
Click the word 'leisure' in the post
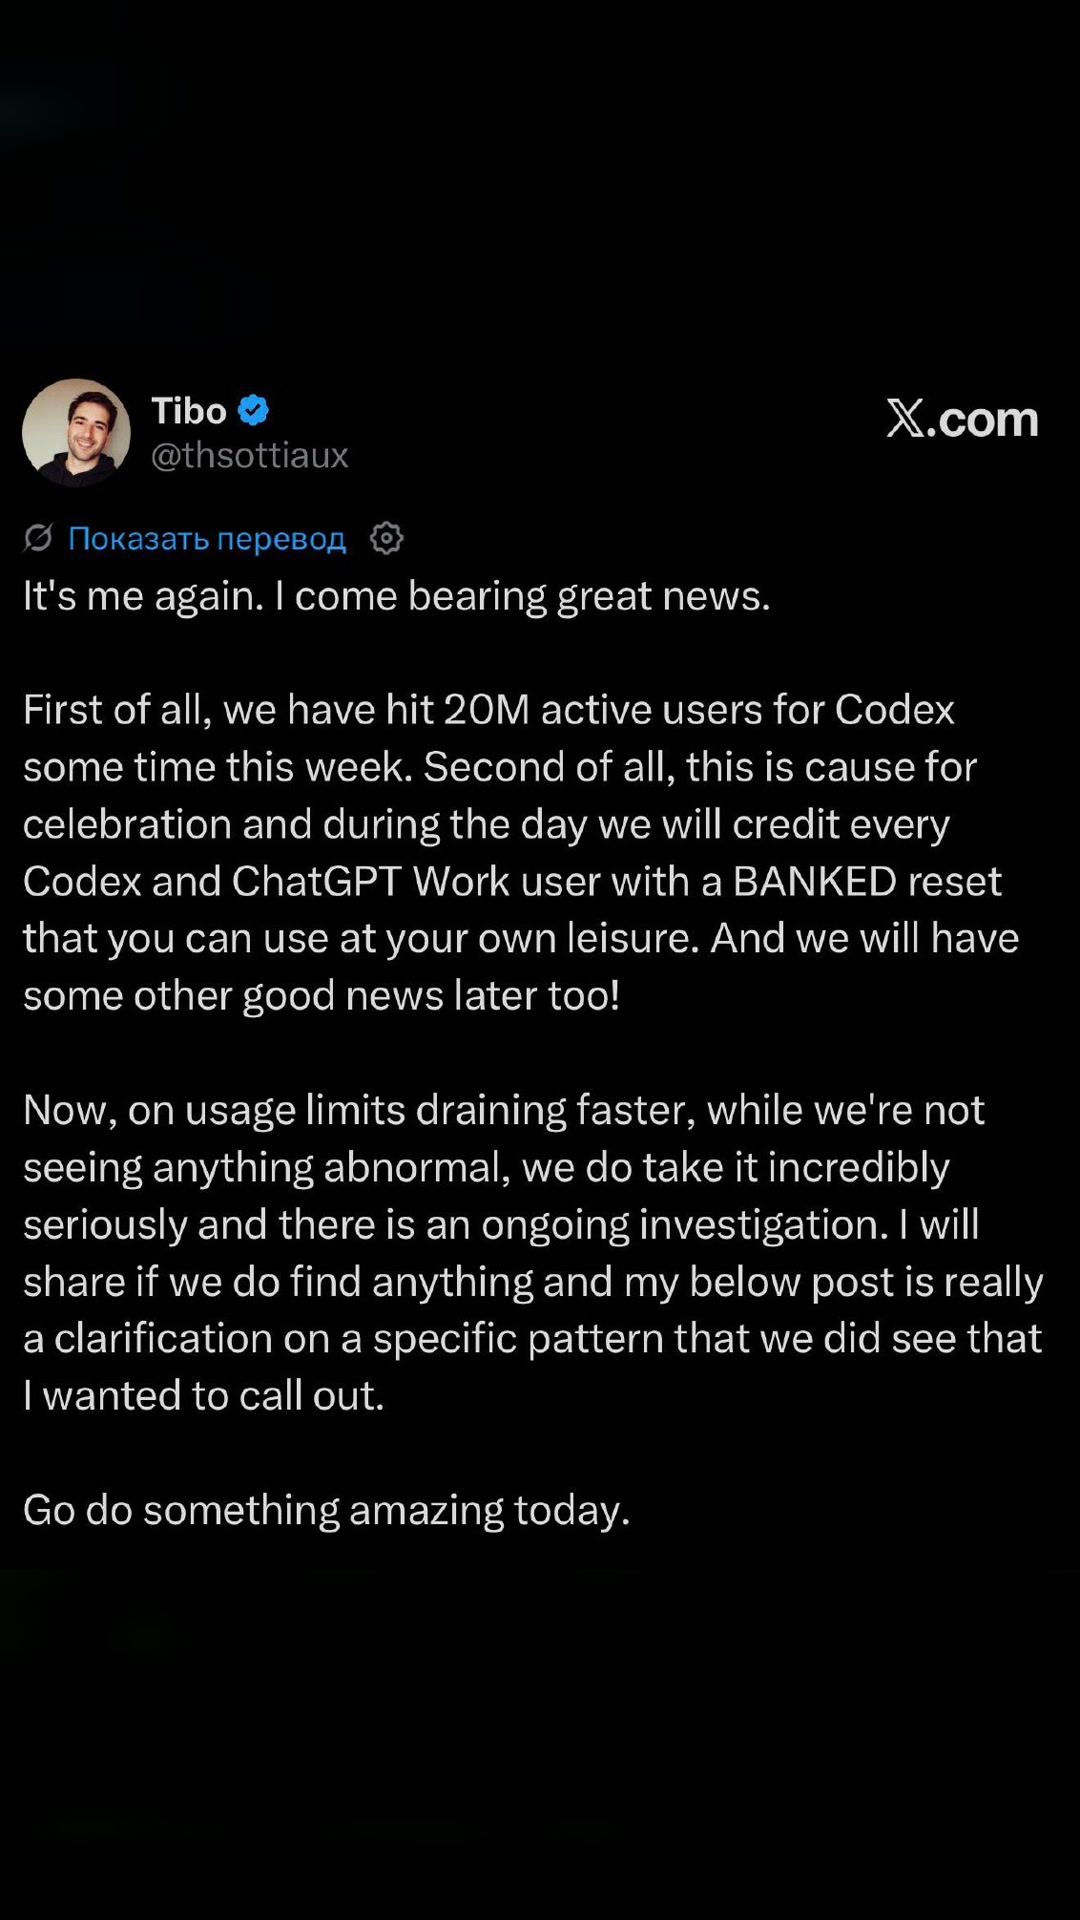[x=633, y=938]
